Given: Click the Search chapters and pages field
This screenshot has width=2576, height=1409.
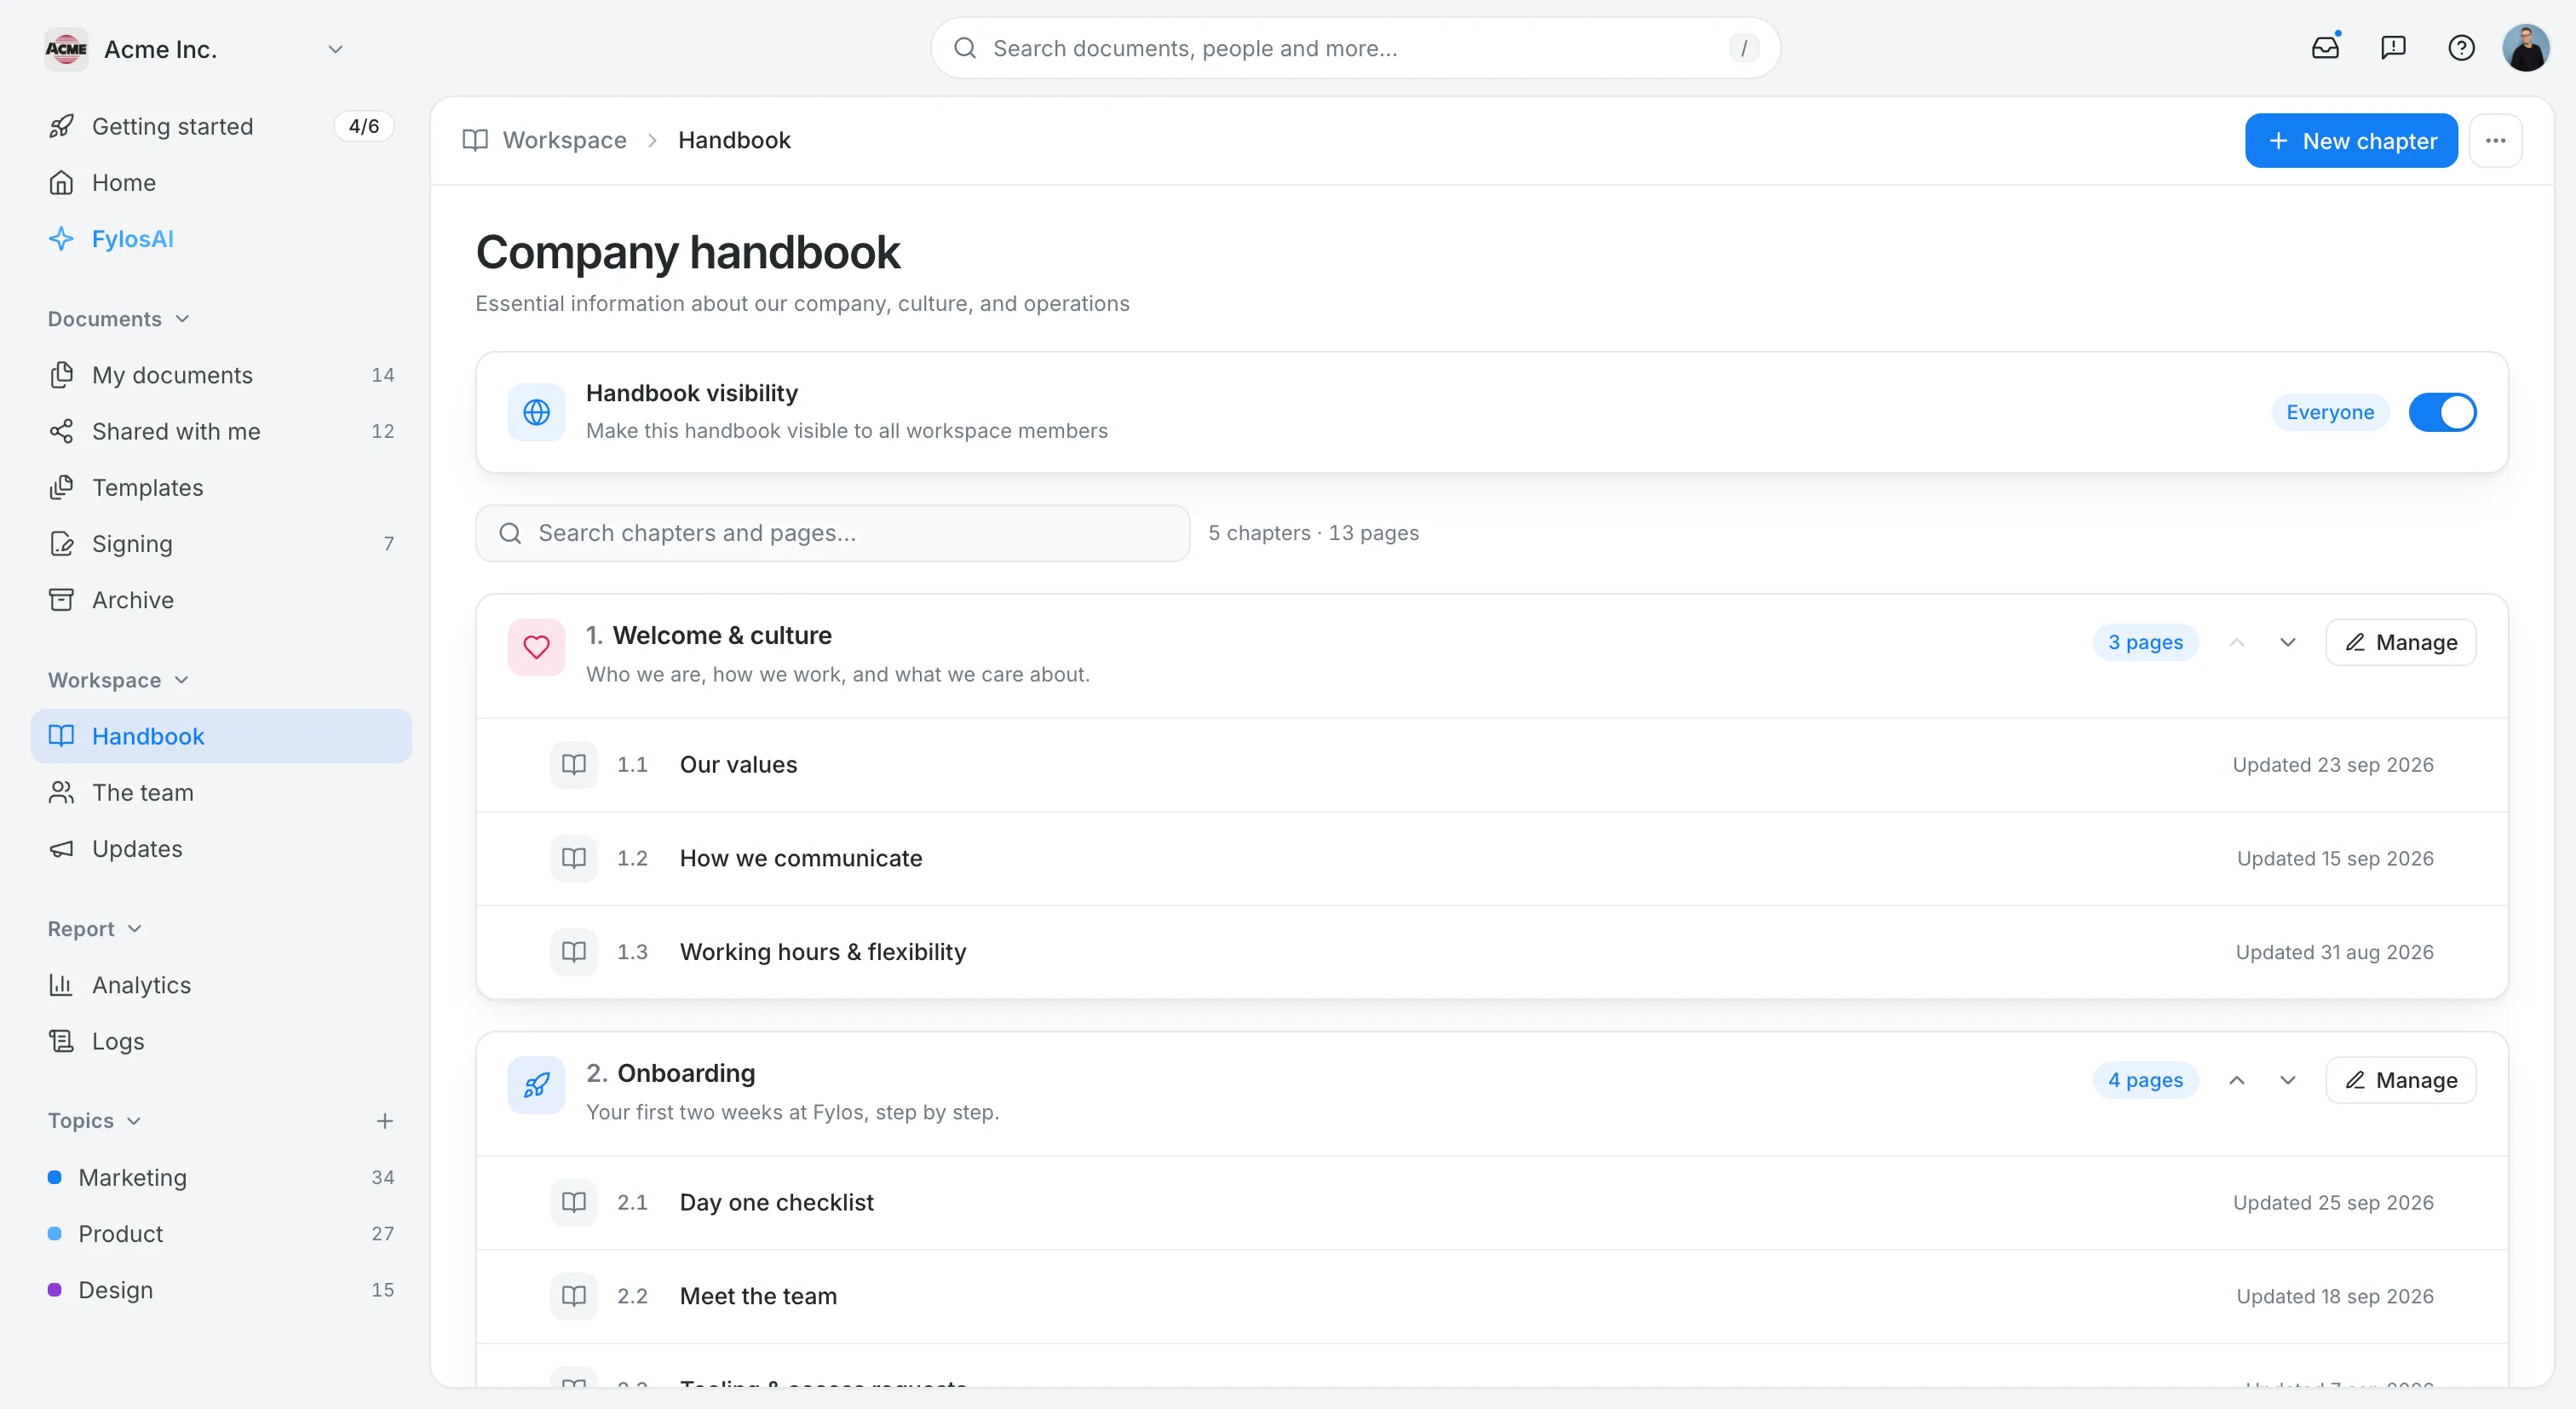Looking at the screenshot, I should (832, 533).
